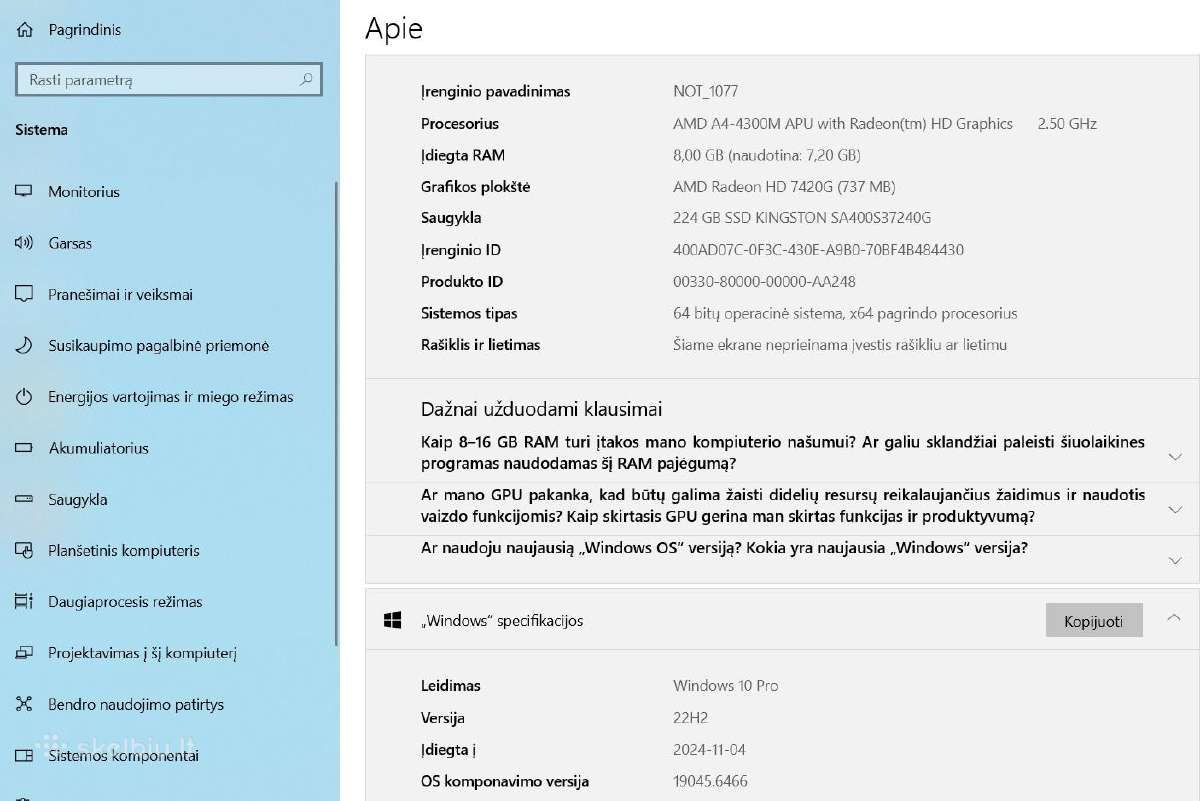
Task: Click the OS komponavimo versija label
Action: coord(505,782)
